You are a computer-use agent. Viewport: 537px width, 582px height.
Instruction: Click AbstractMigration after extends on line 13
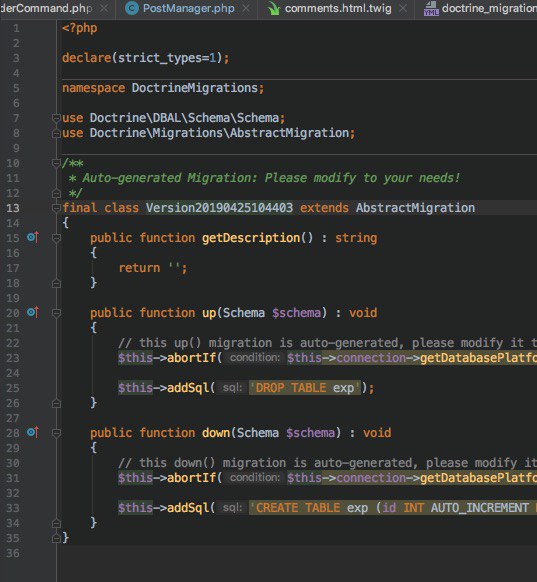point(415,208)
